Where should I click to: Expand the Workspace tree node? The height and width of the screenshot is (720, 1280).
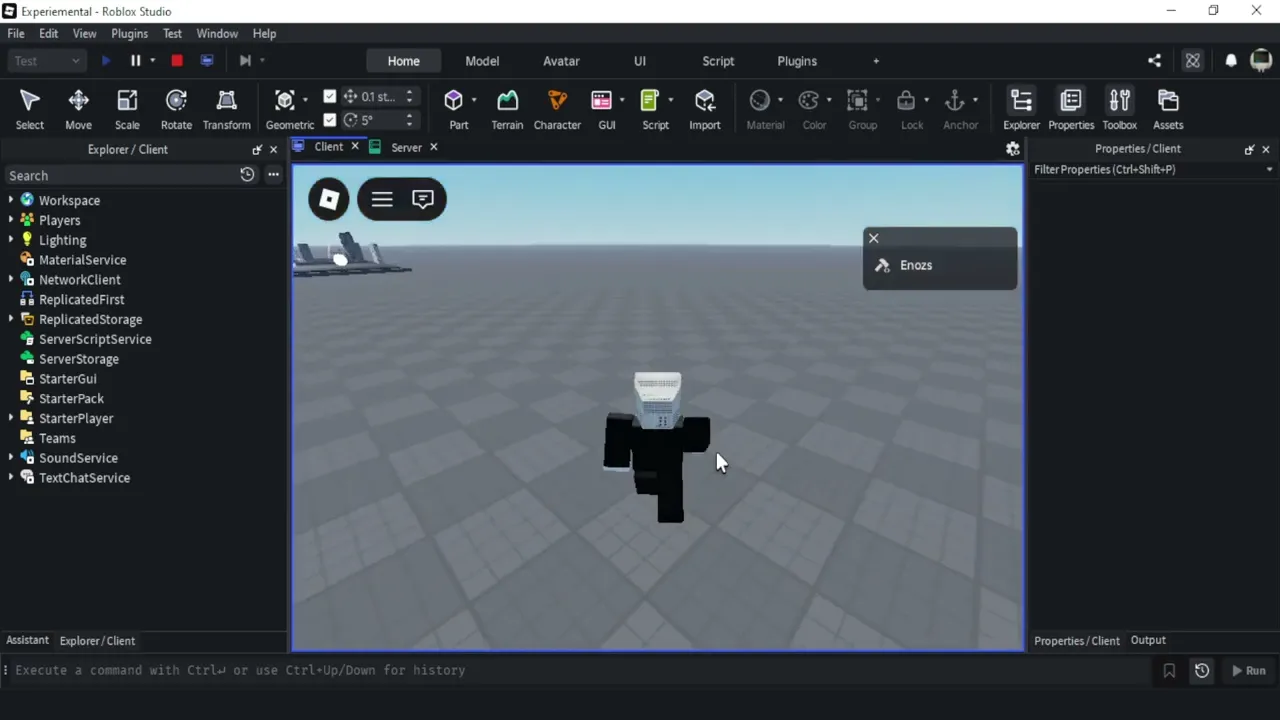(11, 200)
